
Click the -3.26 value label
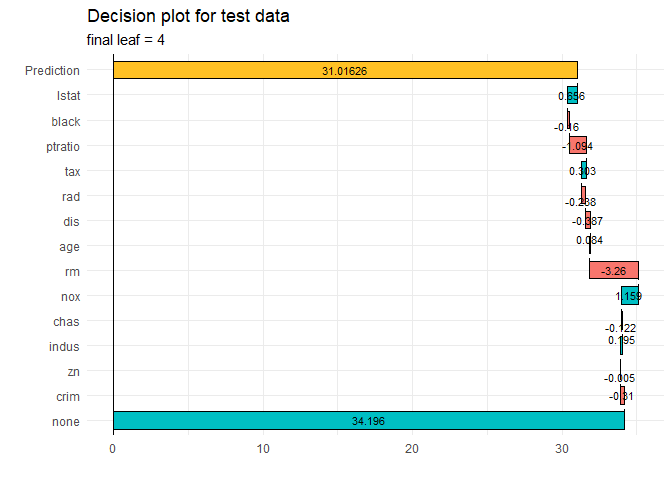pyautogui.click(x=614, y=271)
